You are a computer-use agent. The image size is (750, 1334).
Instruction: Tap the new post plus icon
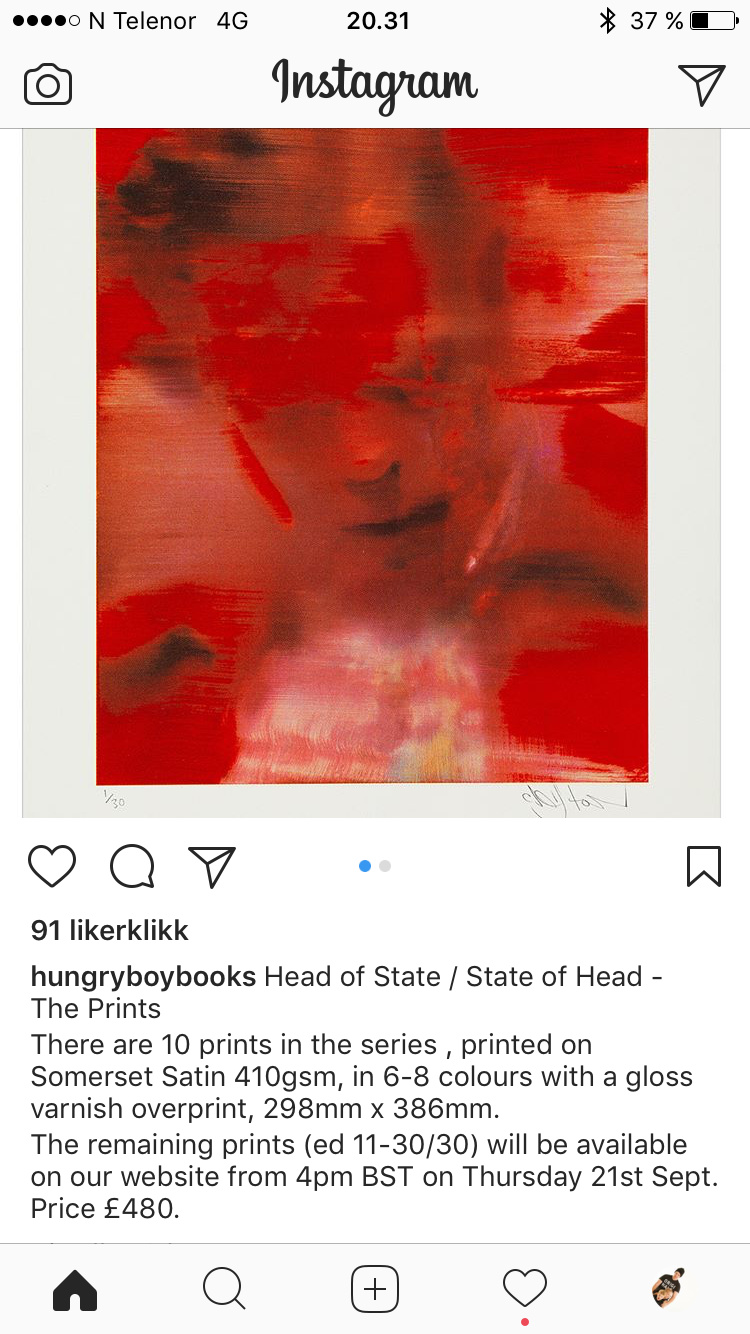tap(375, 1289)
